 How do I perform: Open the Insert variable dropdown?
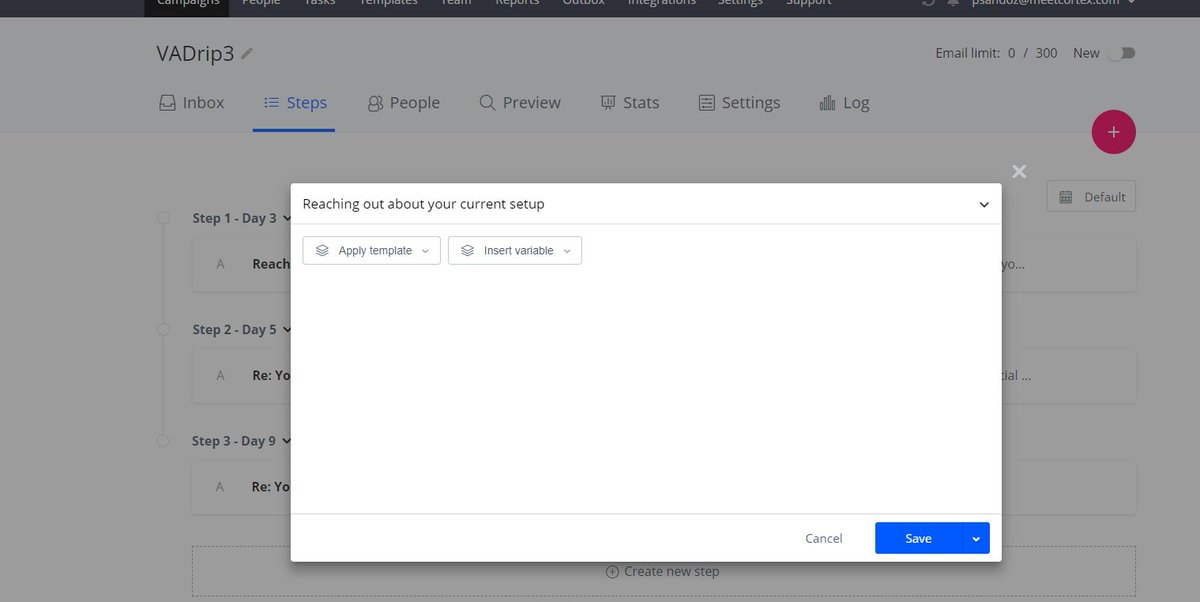pos(515,250)
